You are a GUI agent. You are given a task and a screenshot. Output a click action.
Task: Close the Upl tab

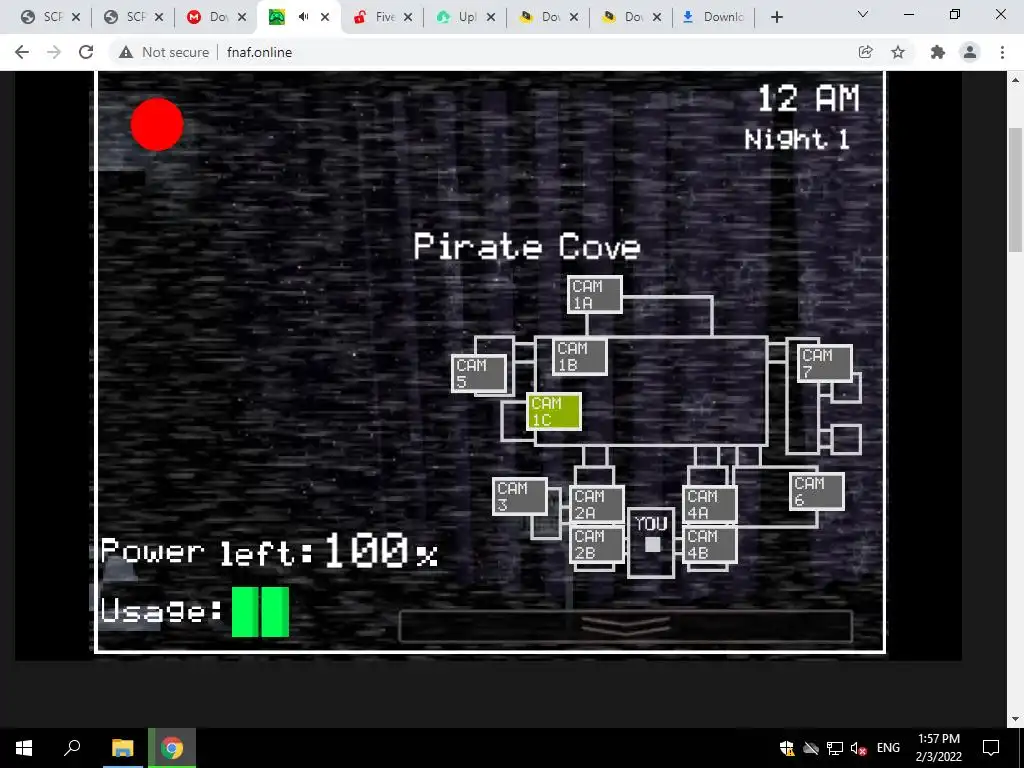(491, 17)
